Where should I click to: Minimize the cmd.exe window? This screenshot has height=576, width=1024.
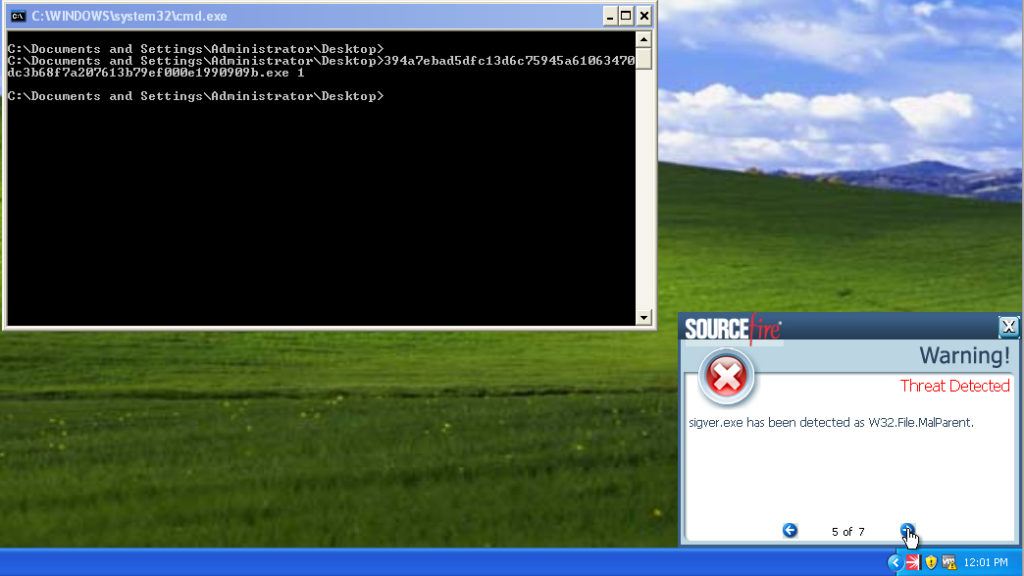pyautogui.click(x=610, y=16)
